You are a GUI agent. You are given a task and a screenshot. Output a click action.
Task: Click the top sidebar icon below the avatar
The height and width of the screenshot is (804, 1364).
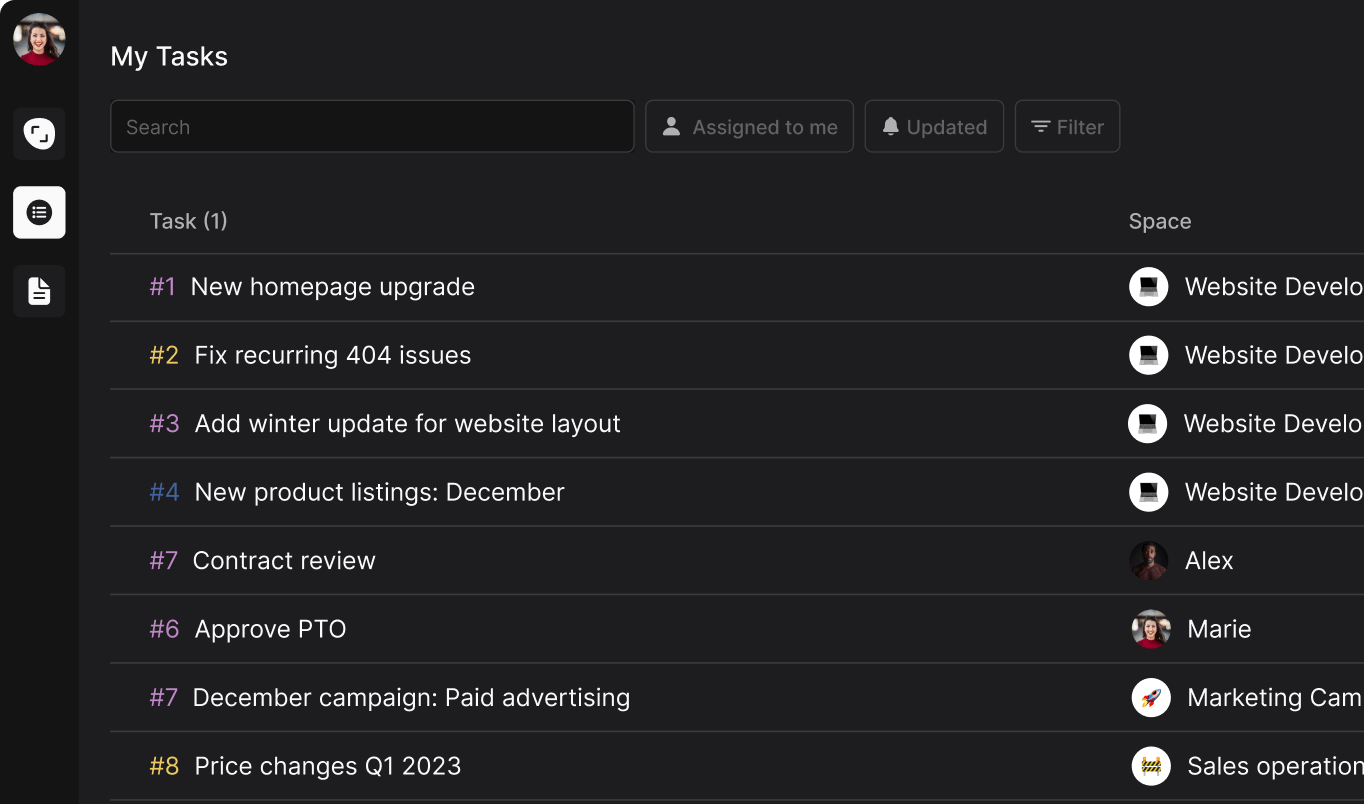coord(39,134)
